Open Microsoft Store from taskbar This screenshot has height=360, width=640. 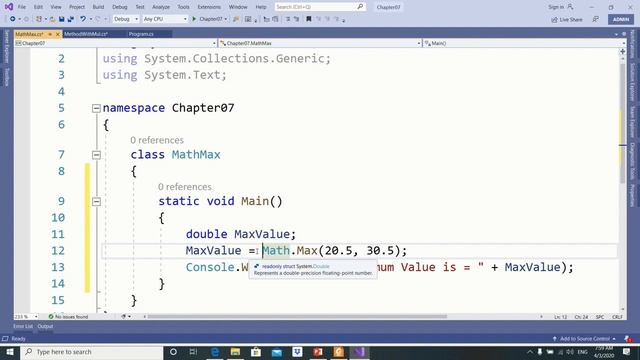(x=256, y=352)
